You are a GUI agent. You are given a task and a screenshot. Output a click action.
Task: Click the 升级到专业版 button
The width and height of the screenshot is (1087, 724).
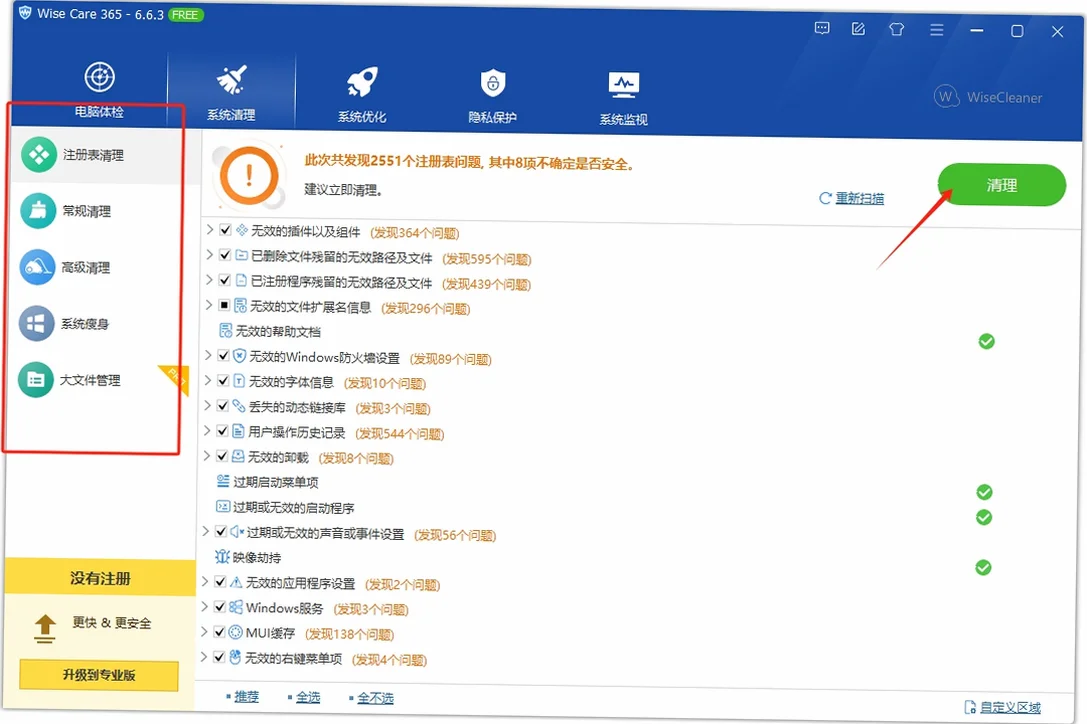pyautogui.click(x=98, y=675)
